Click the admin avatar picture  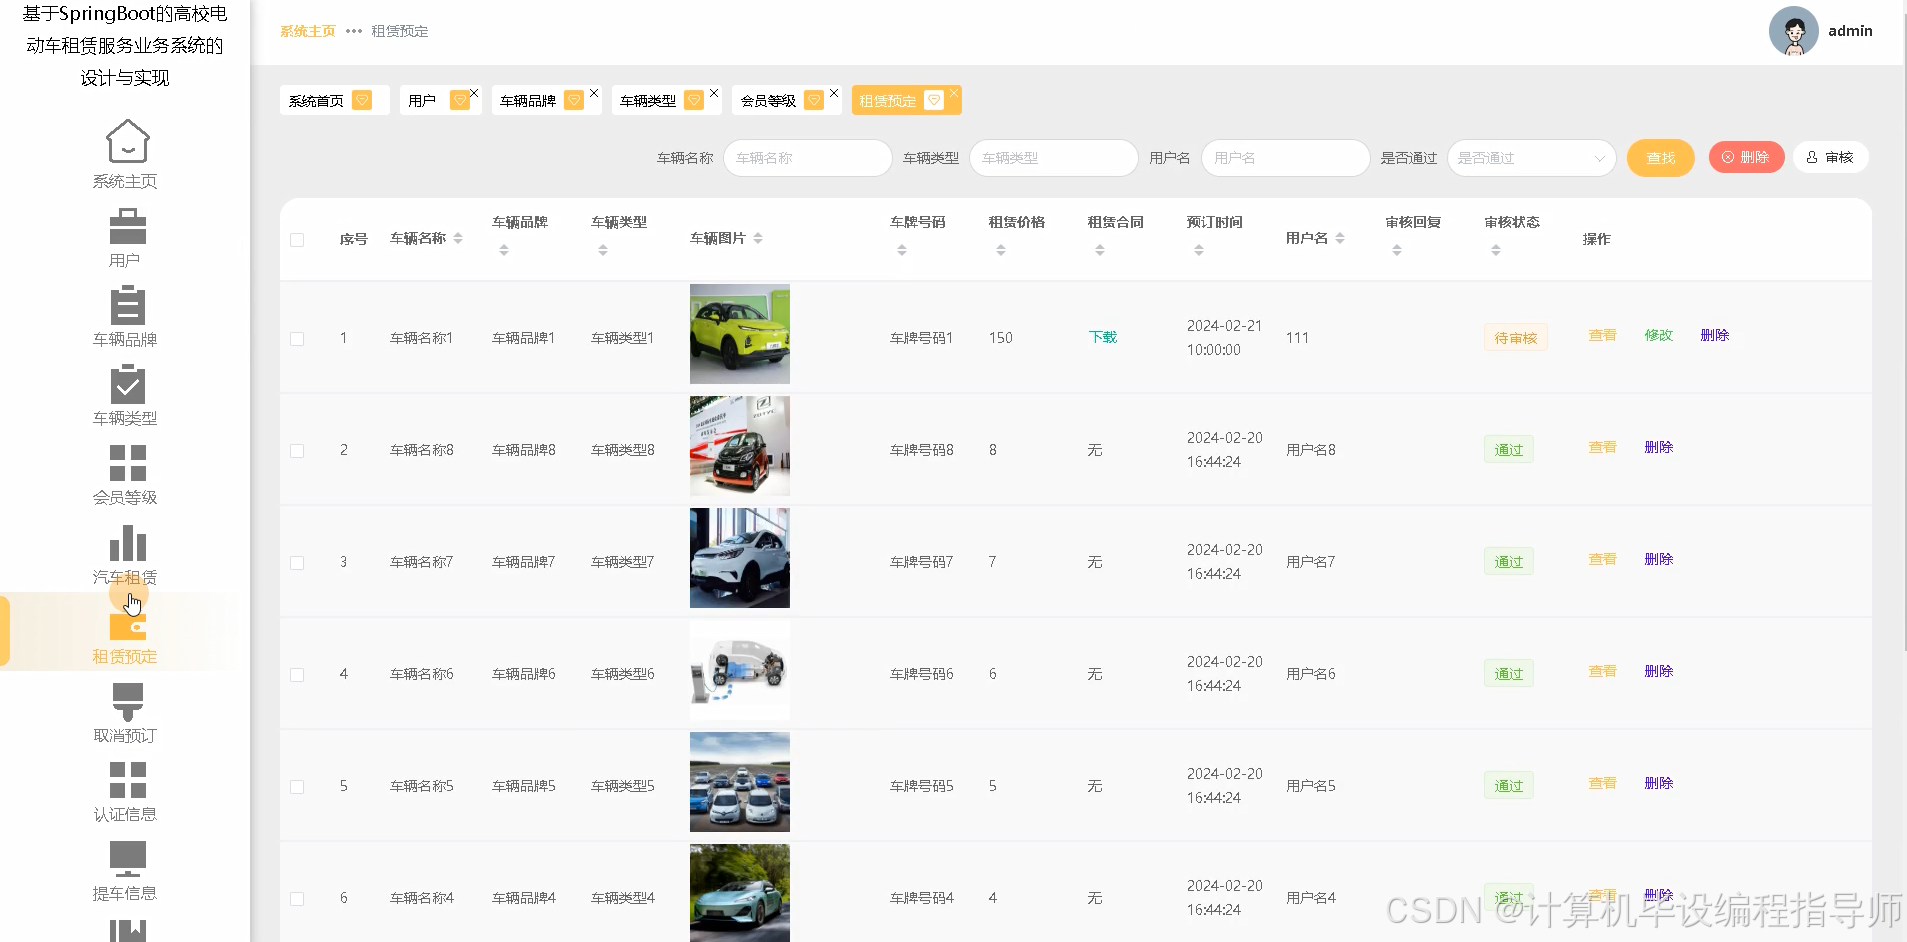tap(1793, 31)
